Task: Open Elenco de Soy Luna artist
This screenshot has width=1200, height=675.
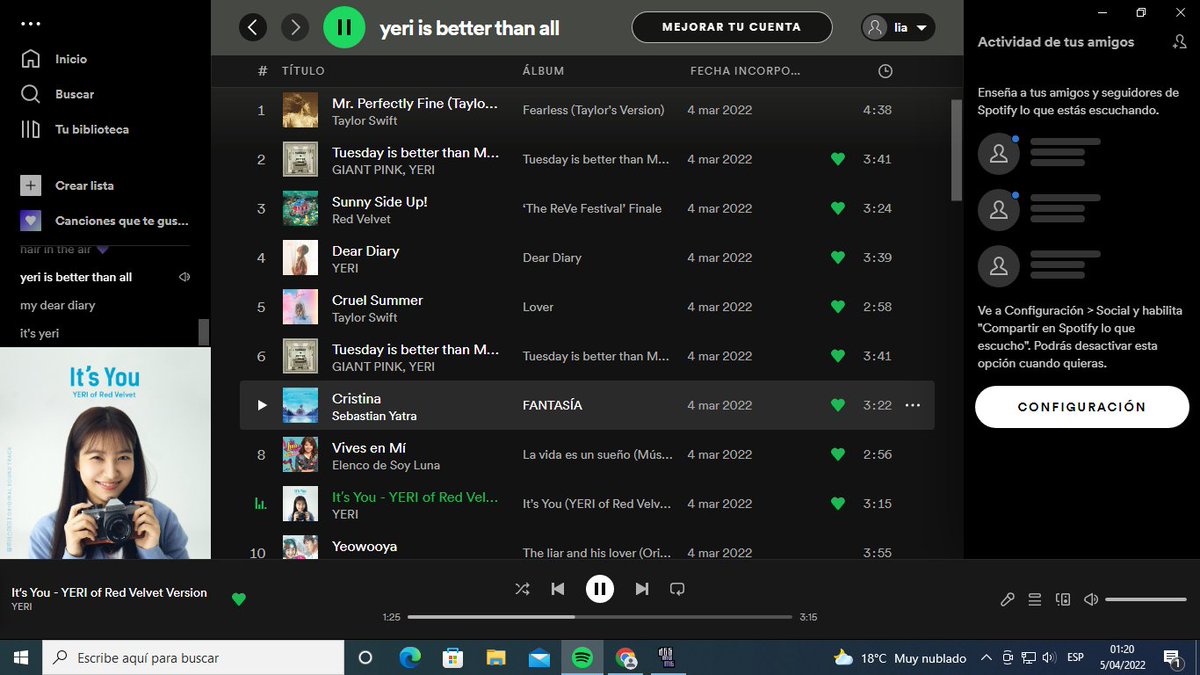Action: click(386, 465)
